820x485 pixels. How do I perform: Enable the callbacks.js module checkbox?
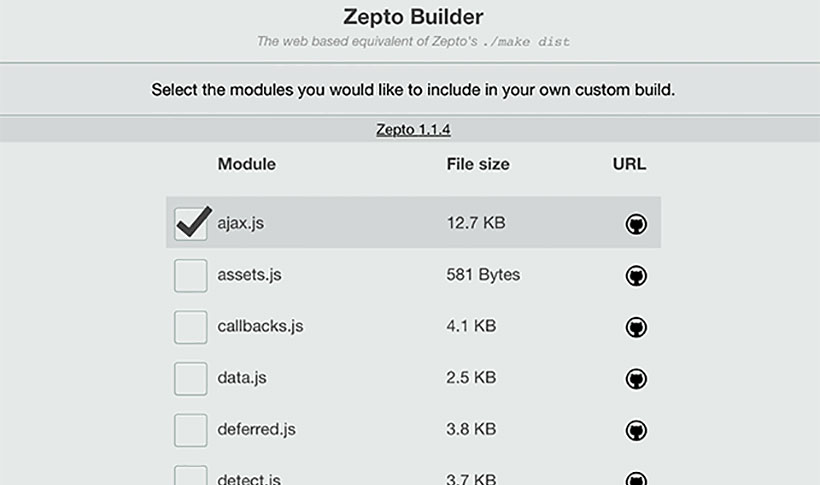point(190,327)
